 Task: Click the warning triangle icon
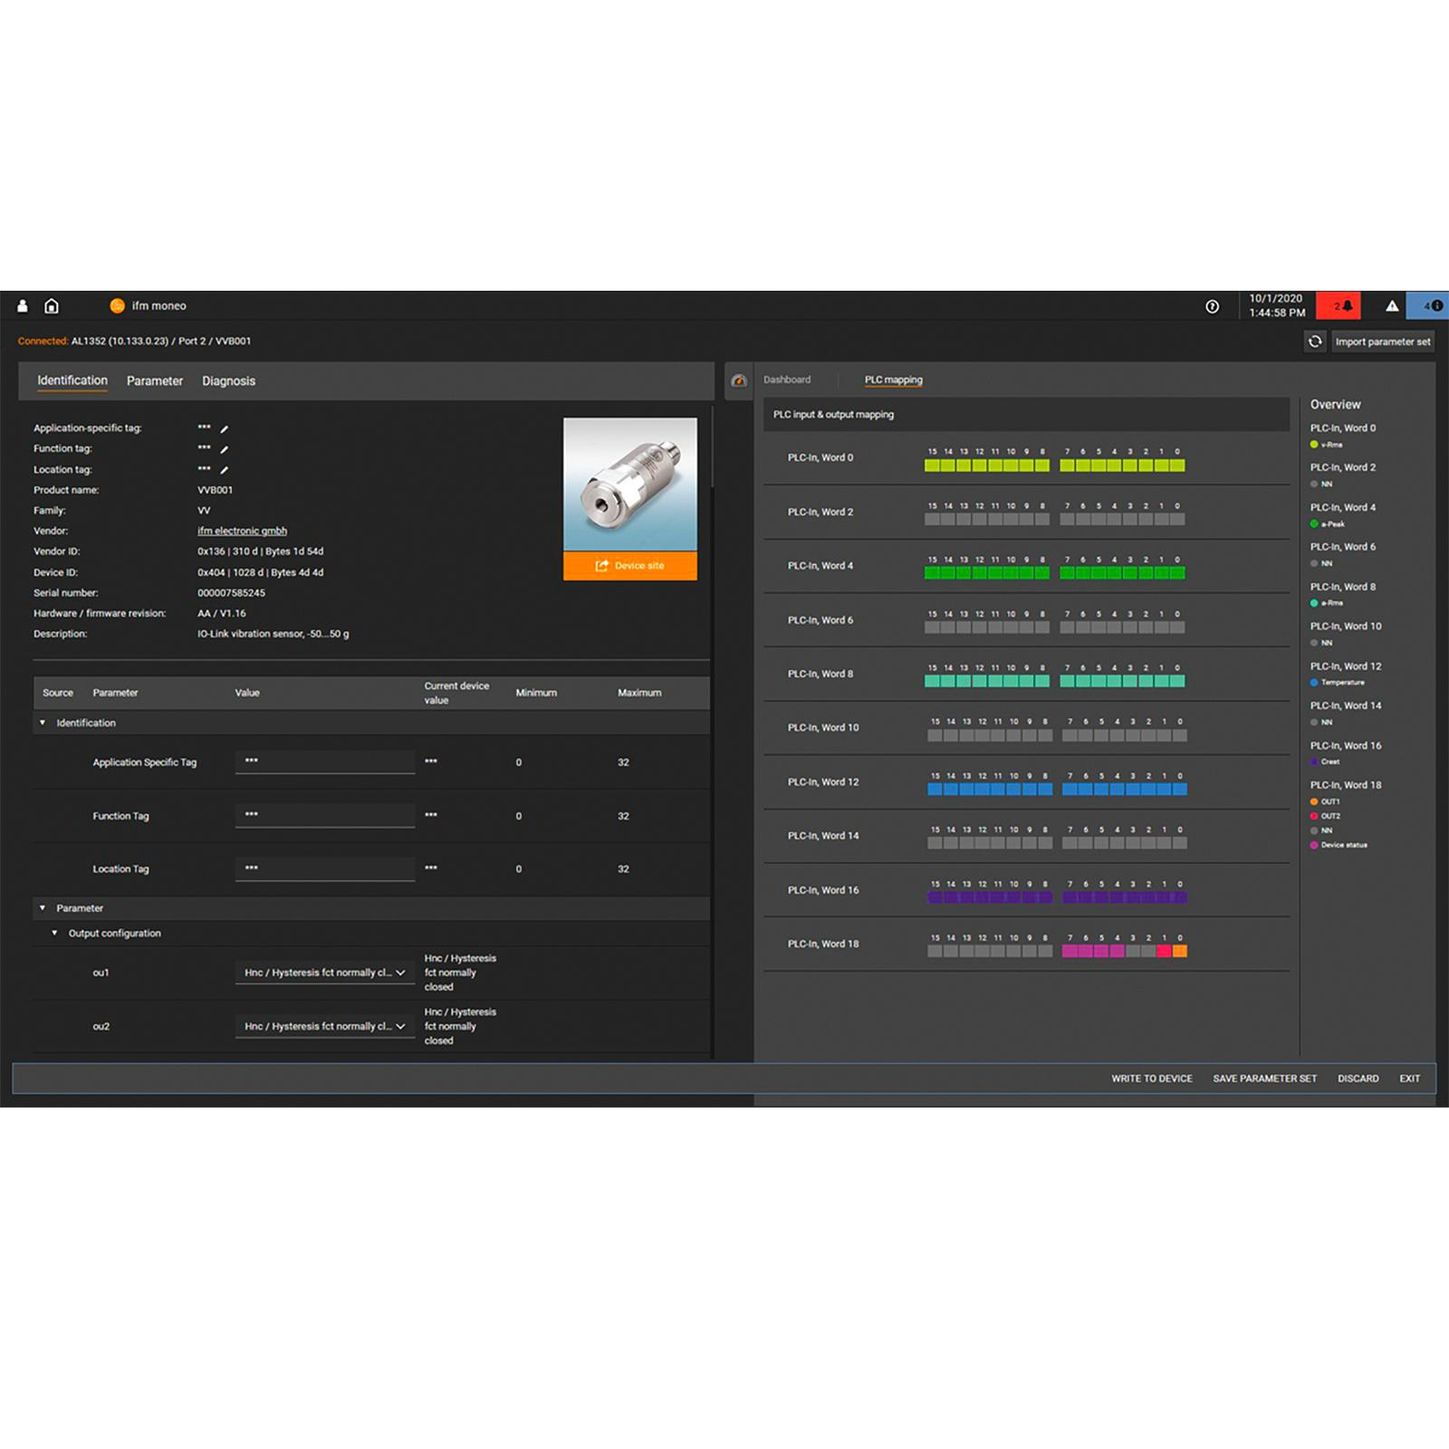[1391, 306]
